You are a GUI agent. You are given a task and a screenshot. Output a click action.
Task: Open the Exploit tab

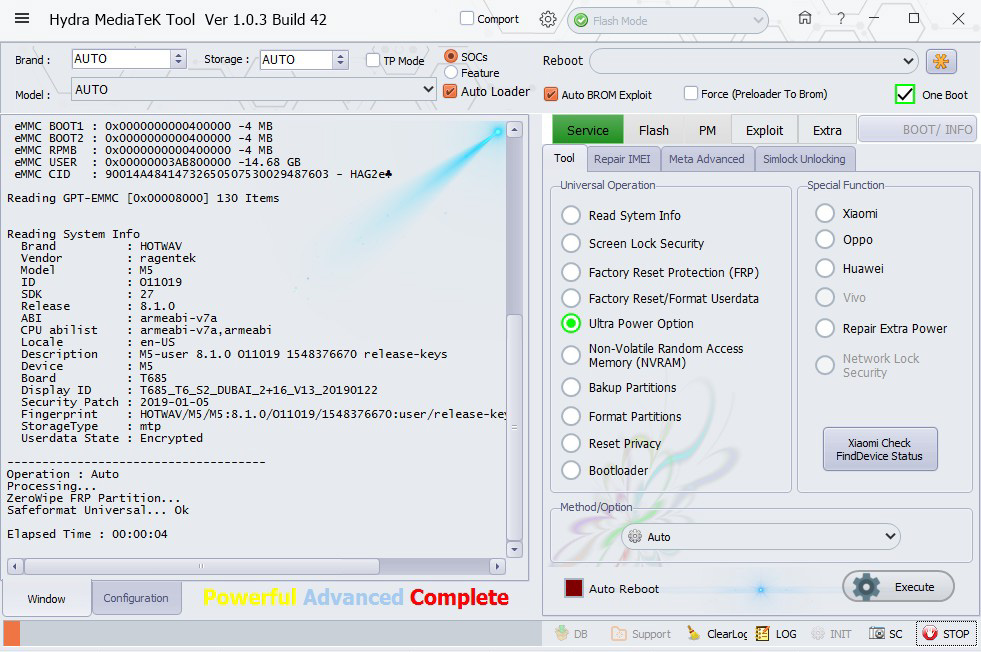point(764,130)
